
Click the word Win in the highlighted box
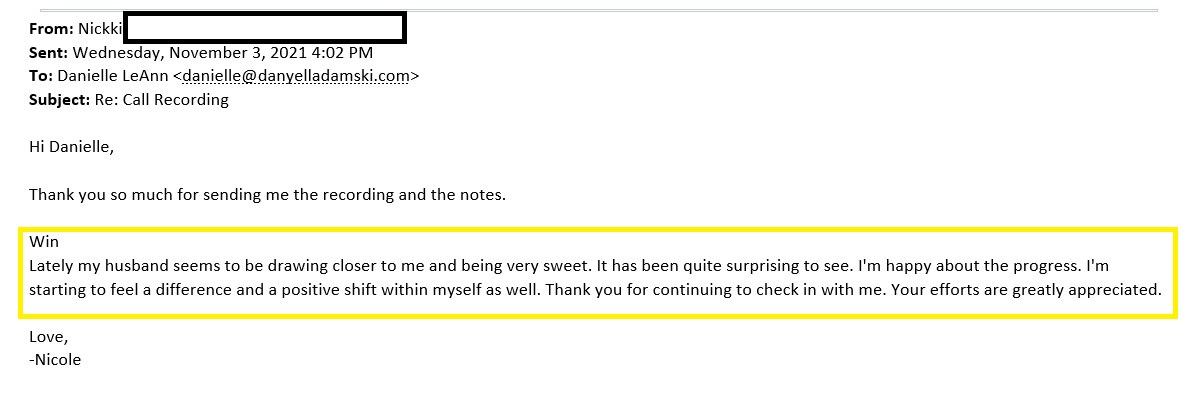point(44,242)
